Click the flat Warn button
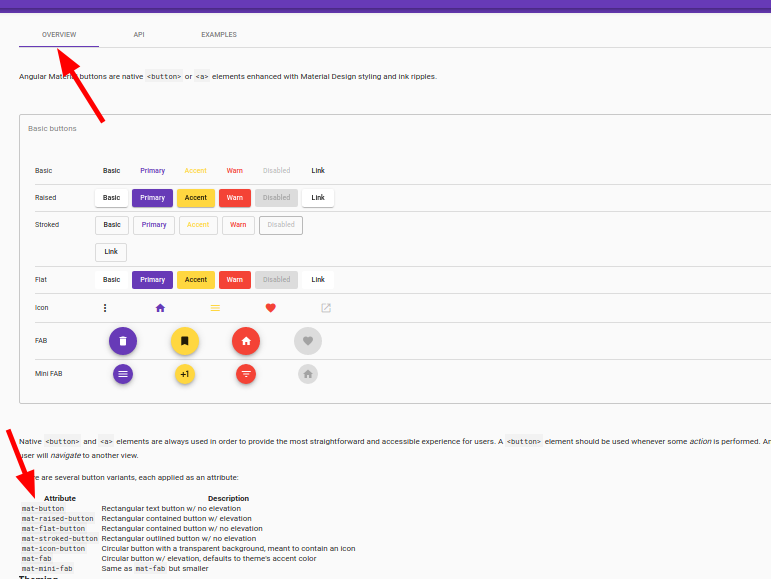 click(235, 280)
